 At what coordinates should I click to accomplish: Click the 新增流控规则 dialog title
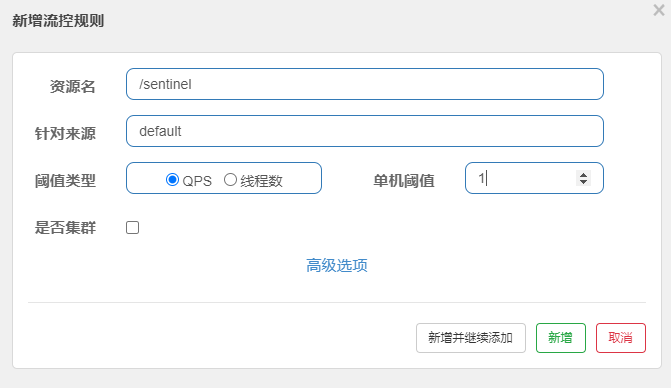[58, 21]
